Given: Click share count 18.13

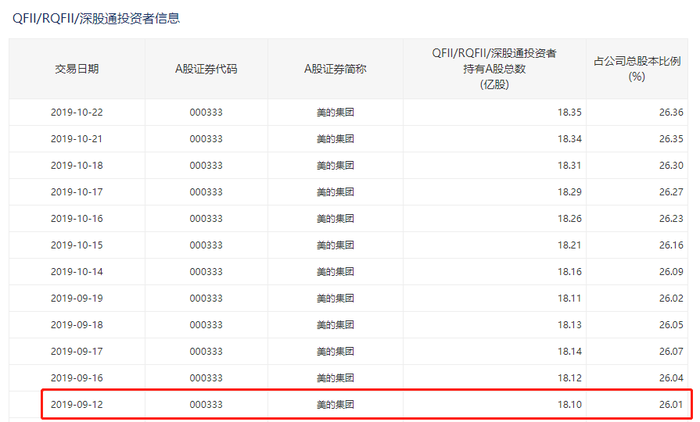Looking at the screenshot, I should (569, 325).
